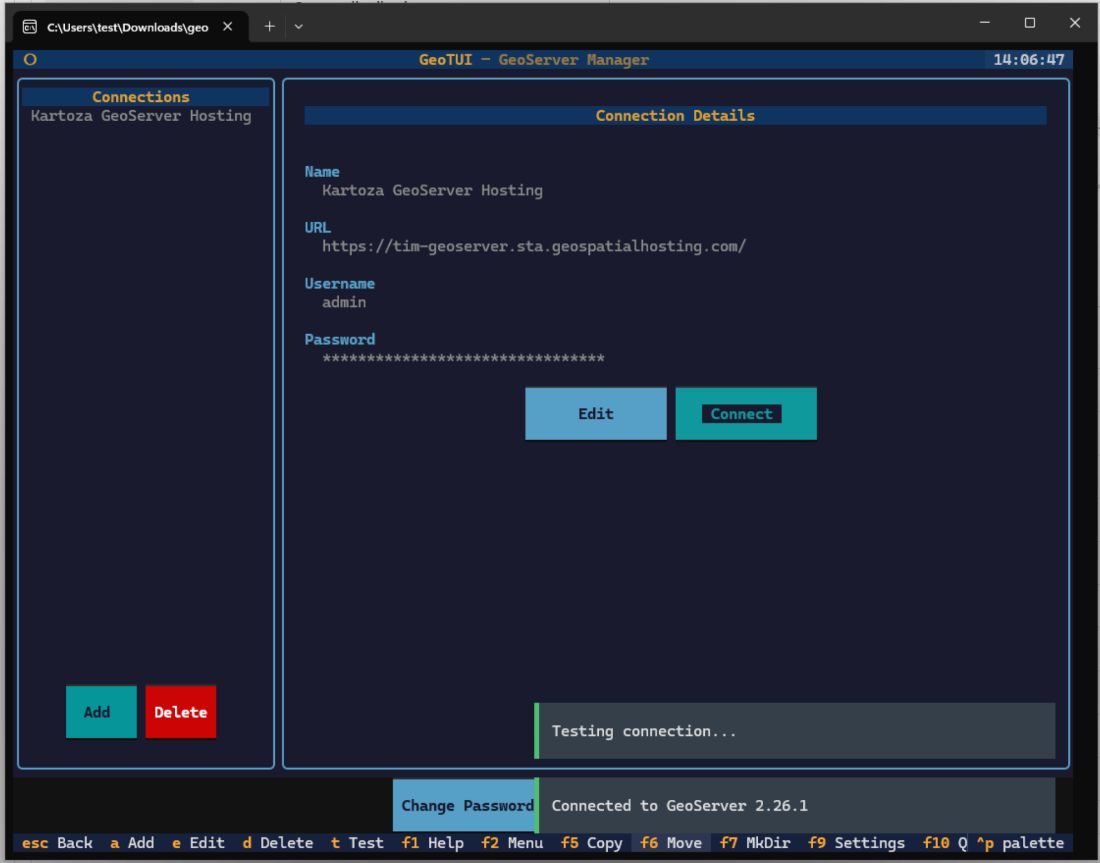
Task: Click the Password field label
Action: (340, 340)
